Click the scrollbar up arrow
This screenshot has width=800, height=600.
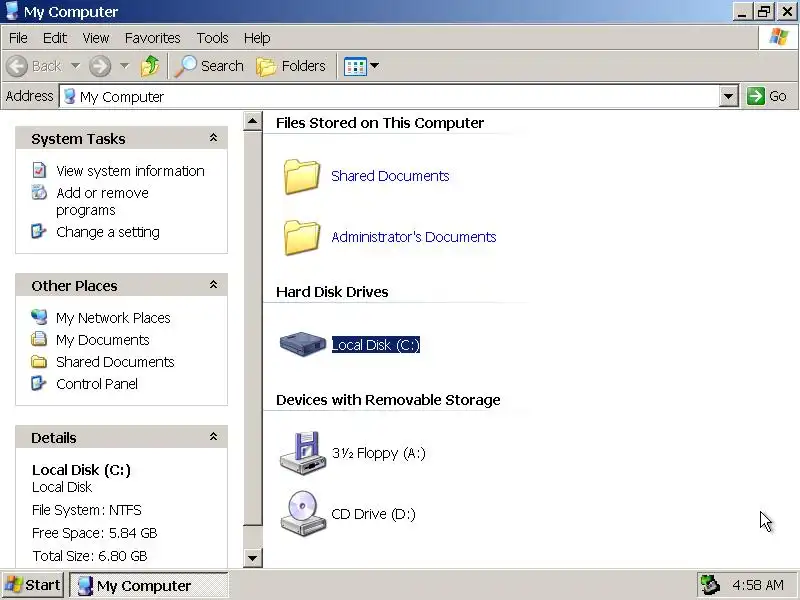253,121
